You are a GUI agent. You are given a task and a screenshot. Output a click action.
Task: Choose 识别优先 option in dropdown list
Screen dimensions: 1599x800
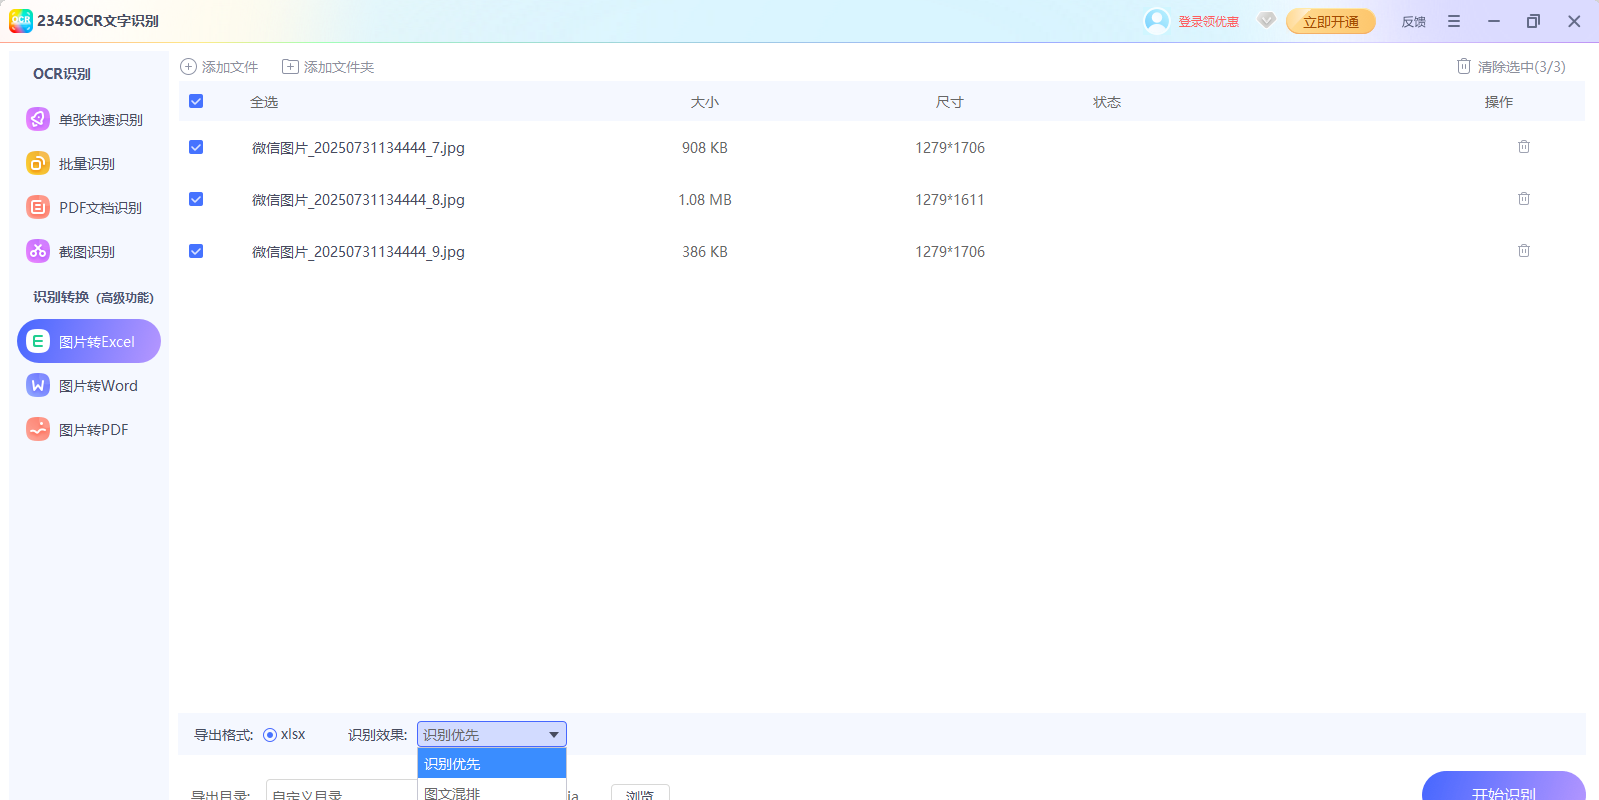[491, 764]
